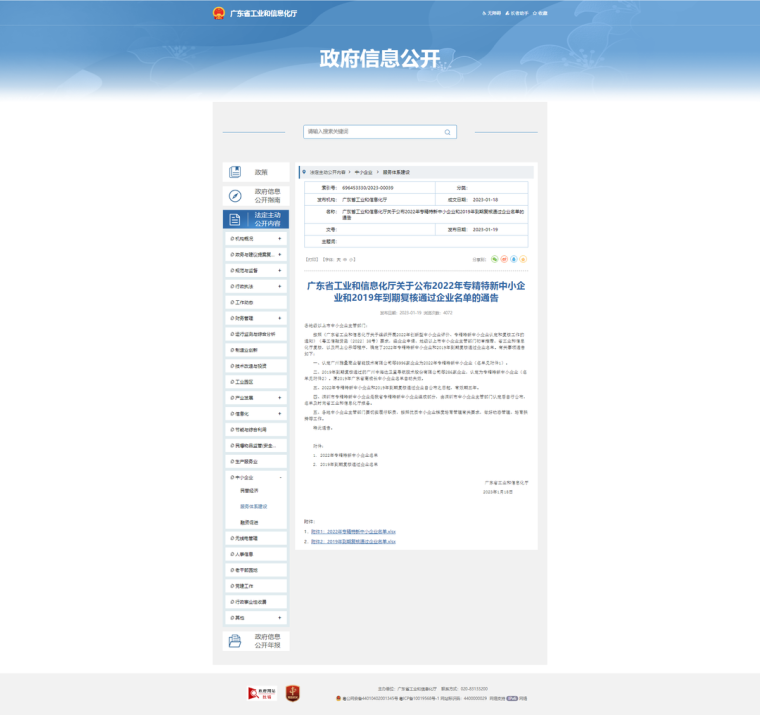Screen dimensions: 760x715
Task: Share the article via green WeChat icon
Action: click(494, 259)
